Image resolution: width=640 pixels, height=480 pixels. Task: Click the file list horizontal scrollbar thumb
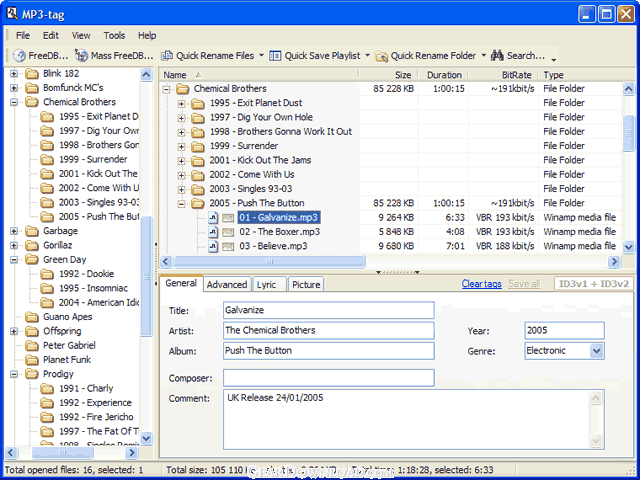269,261
